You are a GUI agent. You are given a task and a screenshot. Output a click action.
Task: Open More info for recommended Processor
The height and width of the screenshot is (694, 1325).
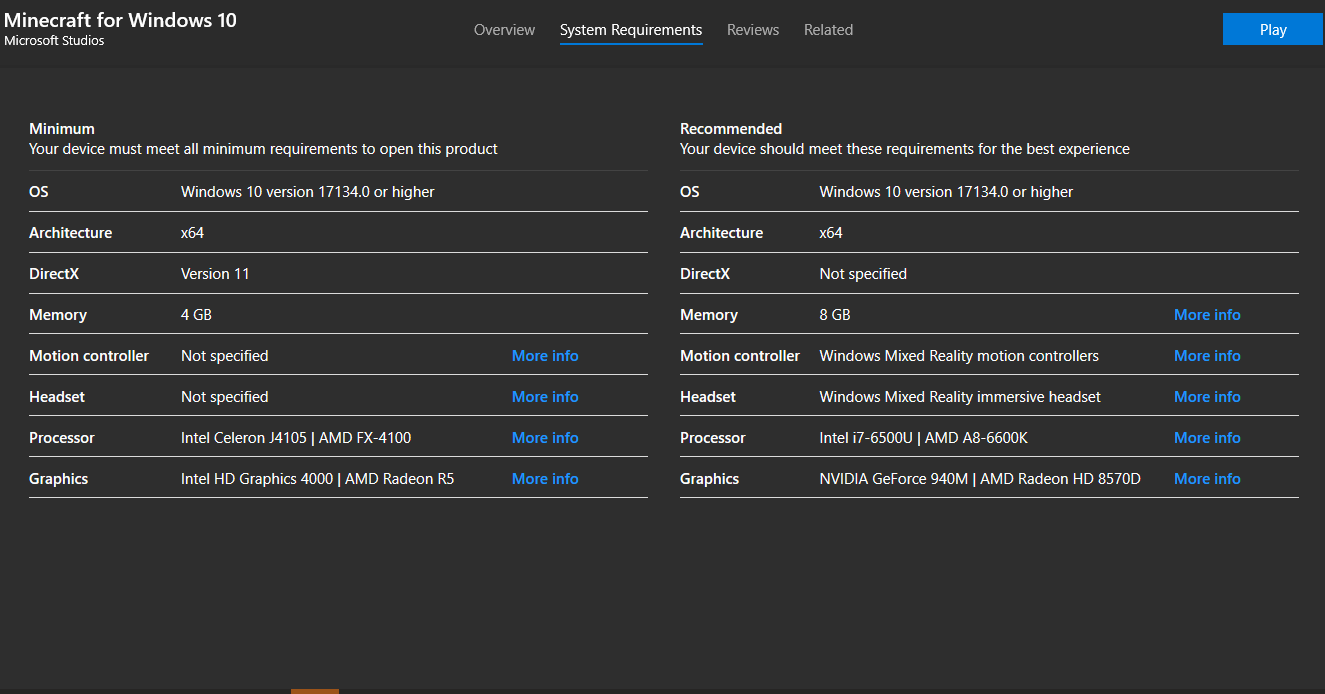coord(1207,438)
